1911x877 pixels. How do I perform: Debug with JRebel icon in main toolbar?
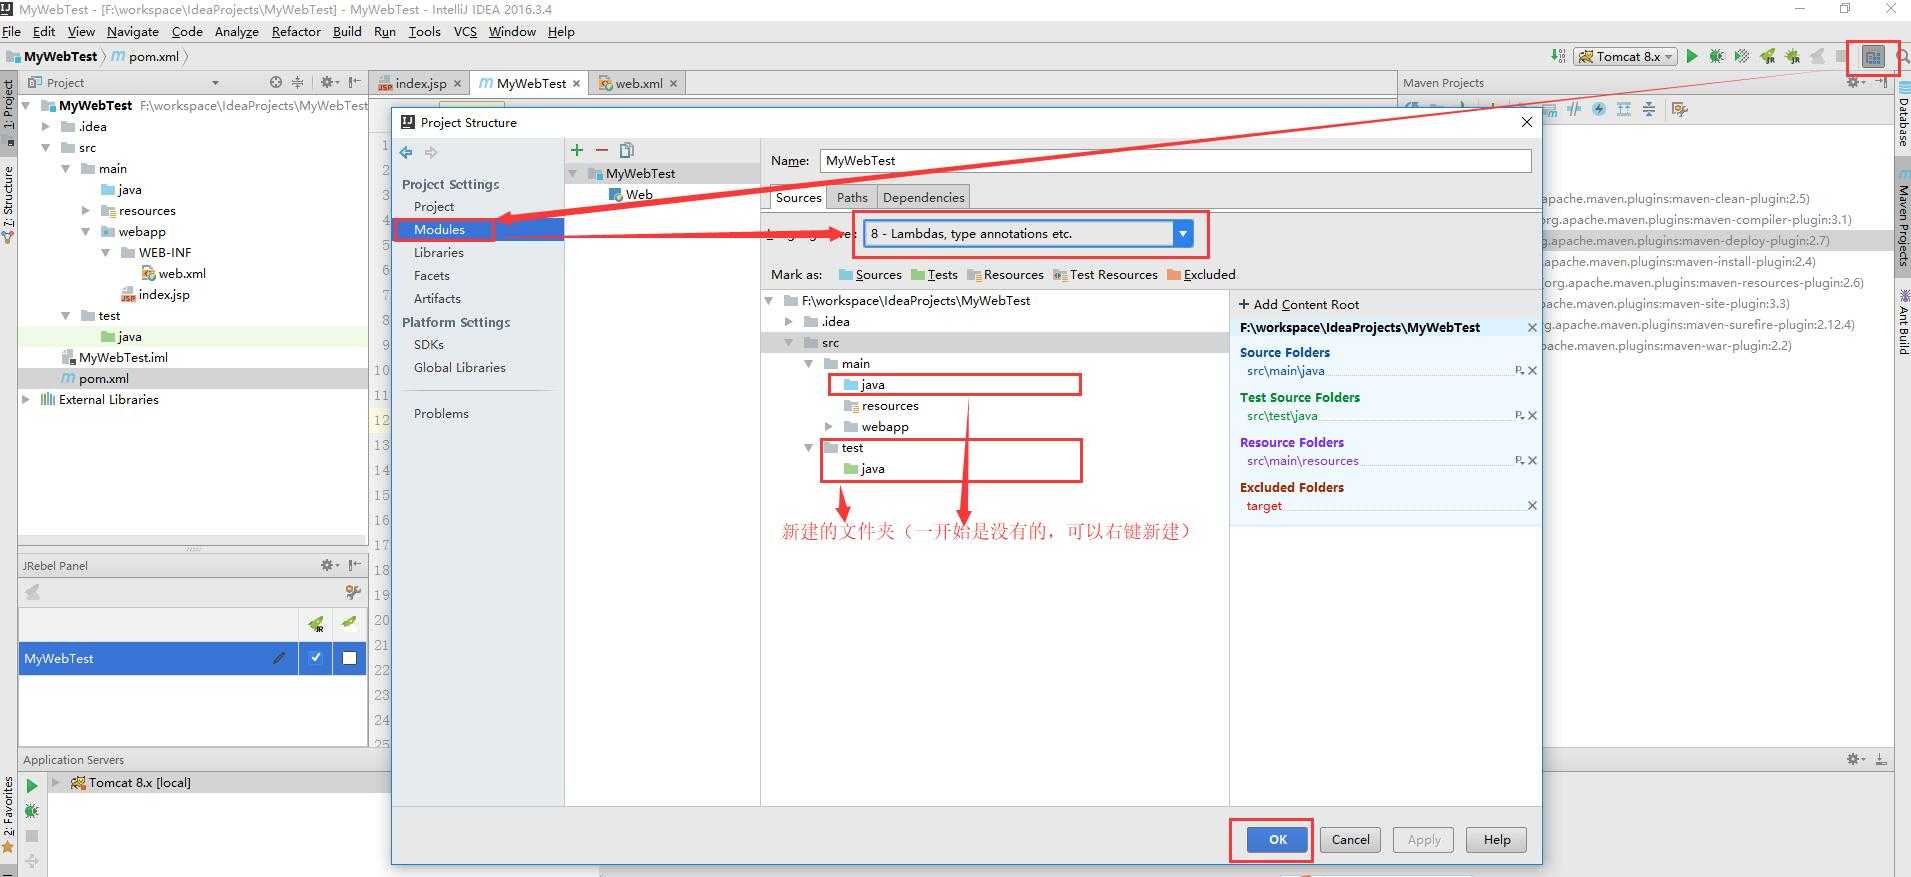(1792, 57)
